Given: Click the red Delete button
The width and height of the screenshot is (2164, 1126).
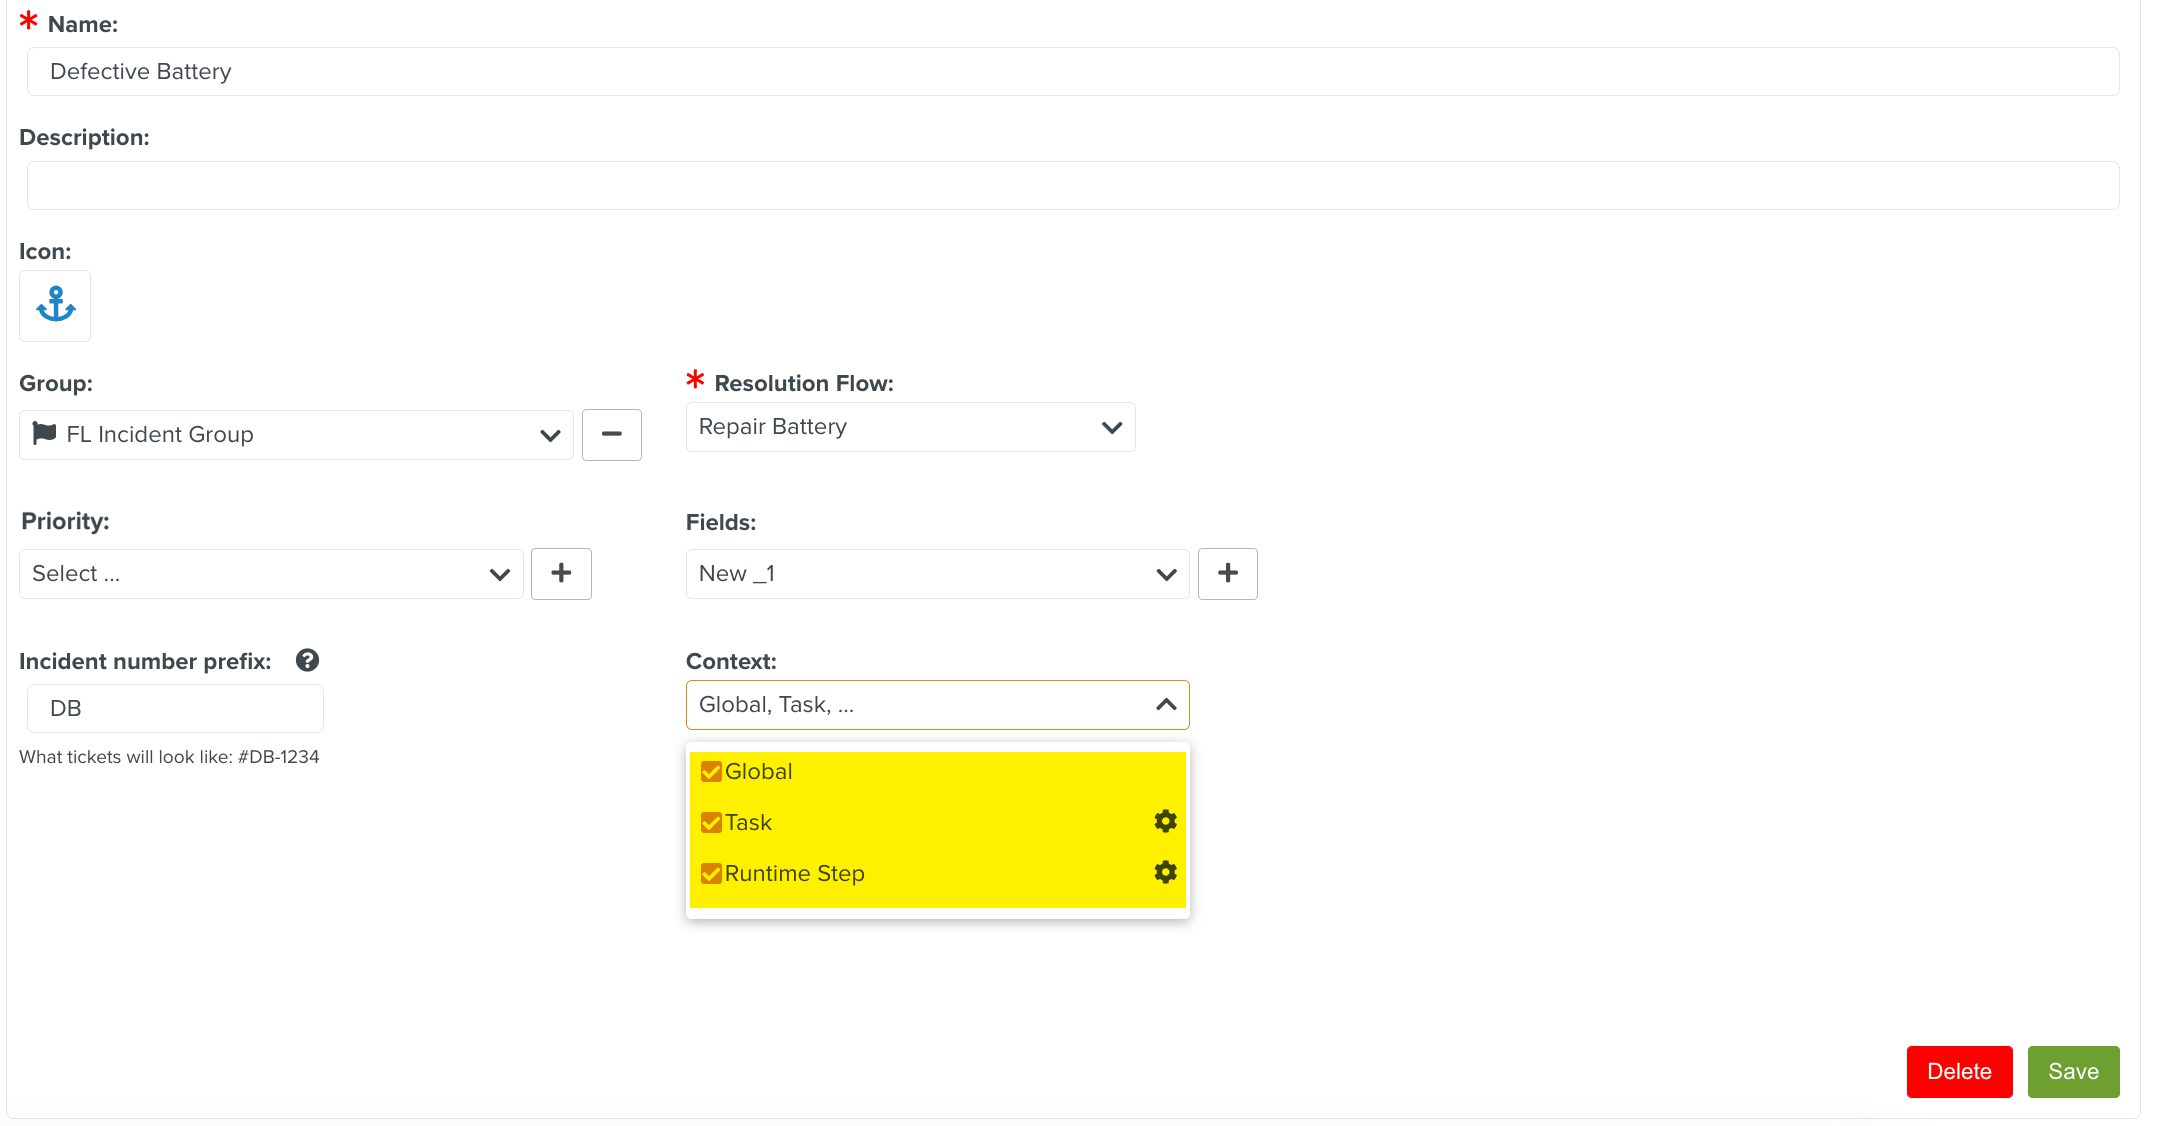Looking at the screenshot, I should pyautogui.click(x=1959, y=1071).
